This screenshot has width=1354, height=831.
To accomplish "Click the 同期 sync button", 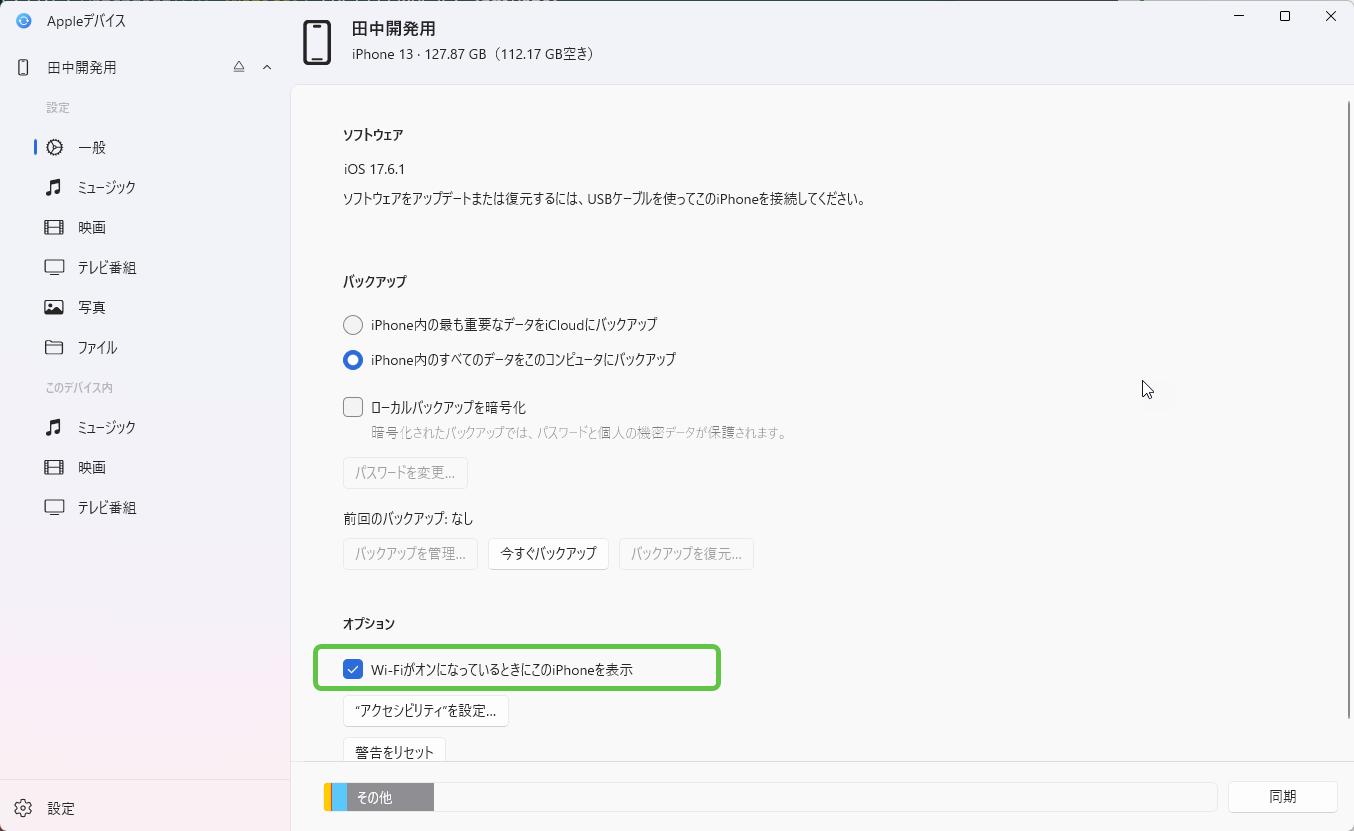I will point(1283,797).
